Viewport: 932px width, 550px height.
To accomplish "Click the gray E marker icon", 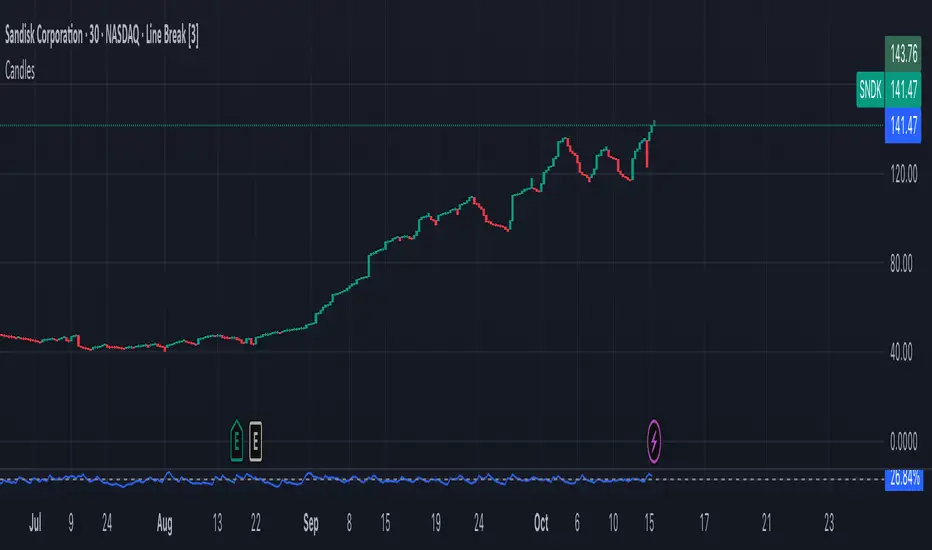I will (257, 438).
